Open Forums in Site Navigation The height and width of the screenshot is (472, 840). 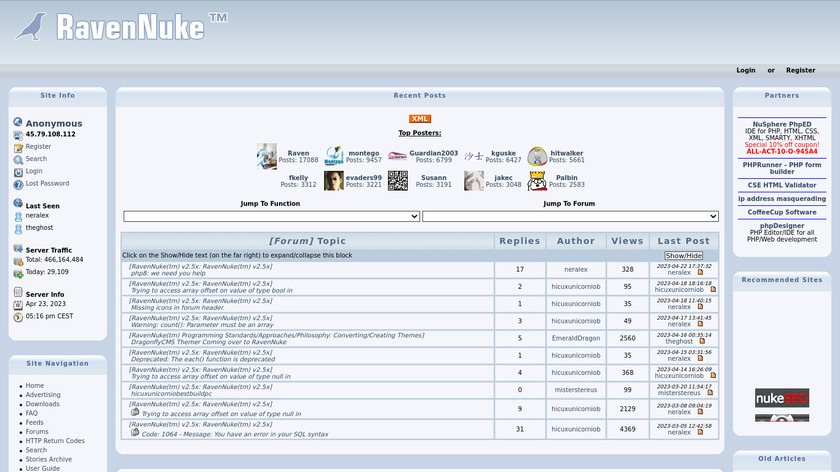click(x=37, y=431)
